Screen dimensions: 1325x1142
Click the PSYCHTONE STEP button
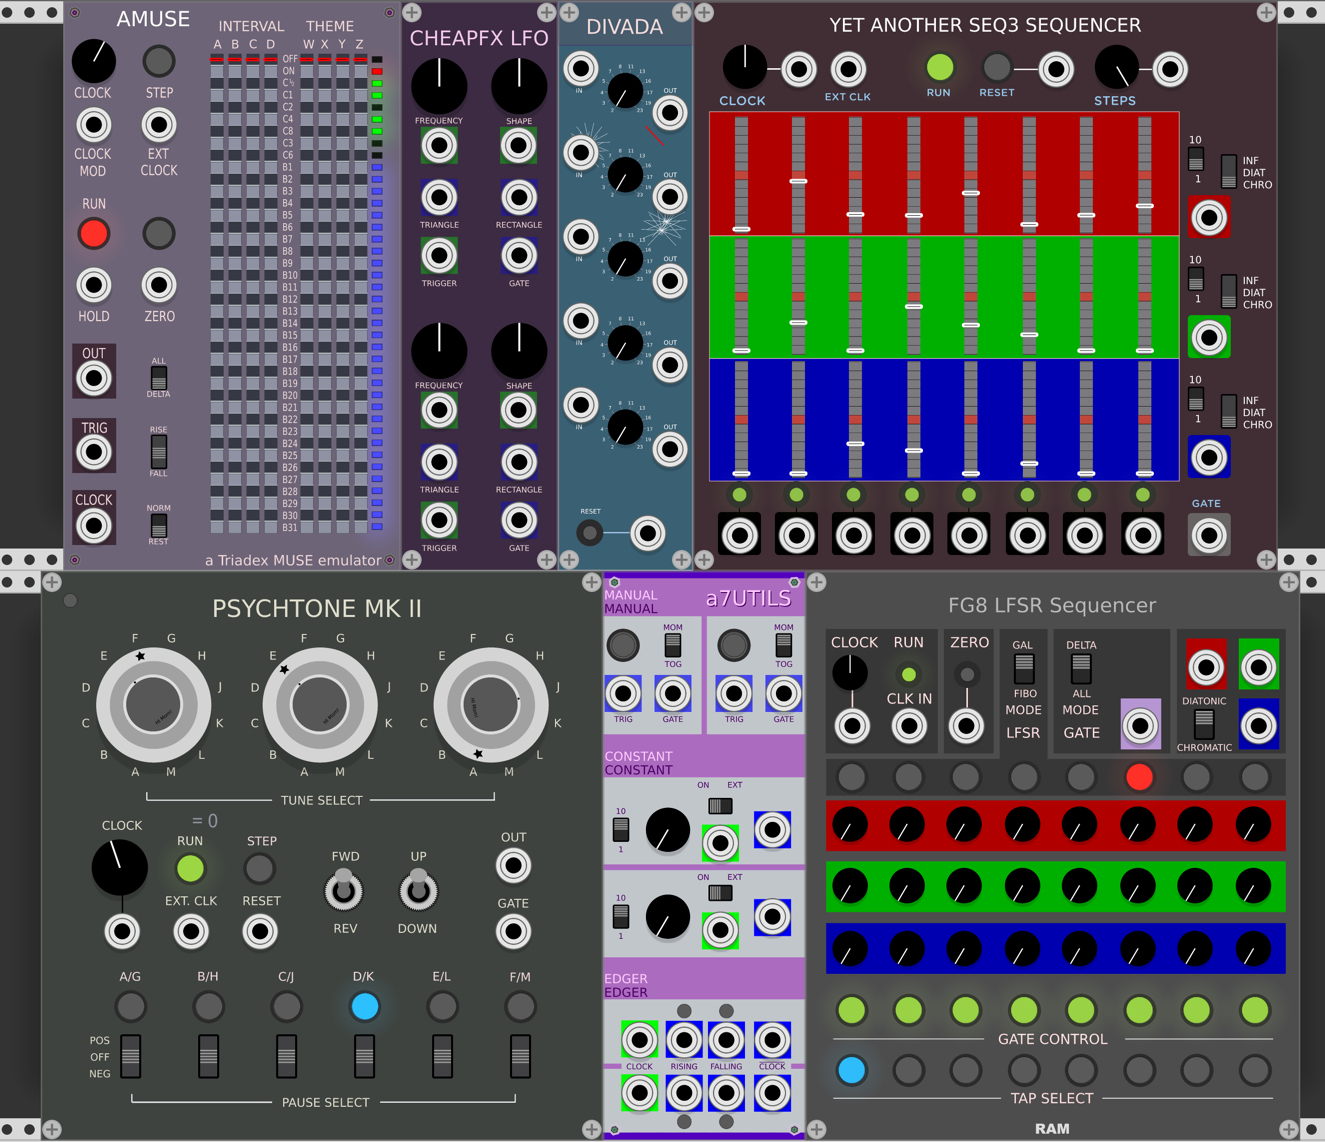[260, 868]
